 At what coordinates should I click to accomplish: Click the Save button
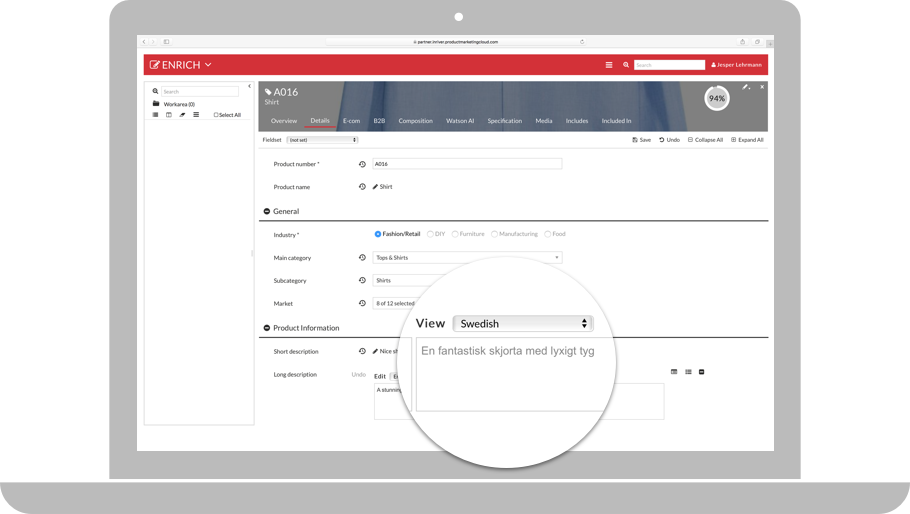[x=641, y=140]
